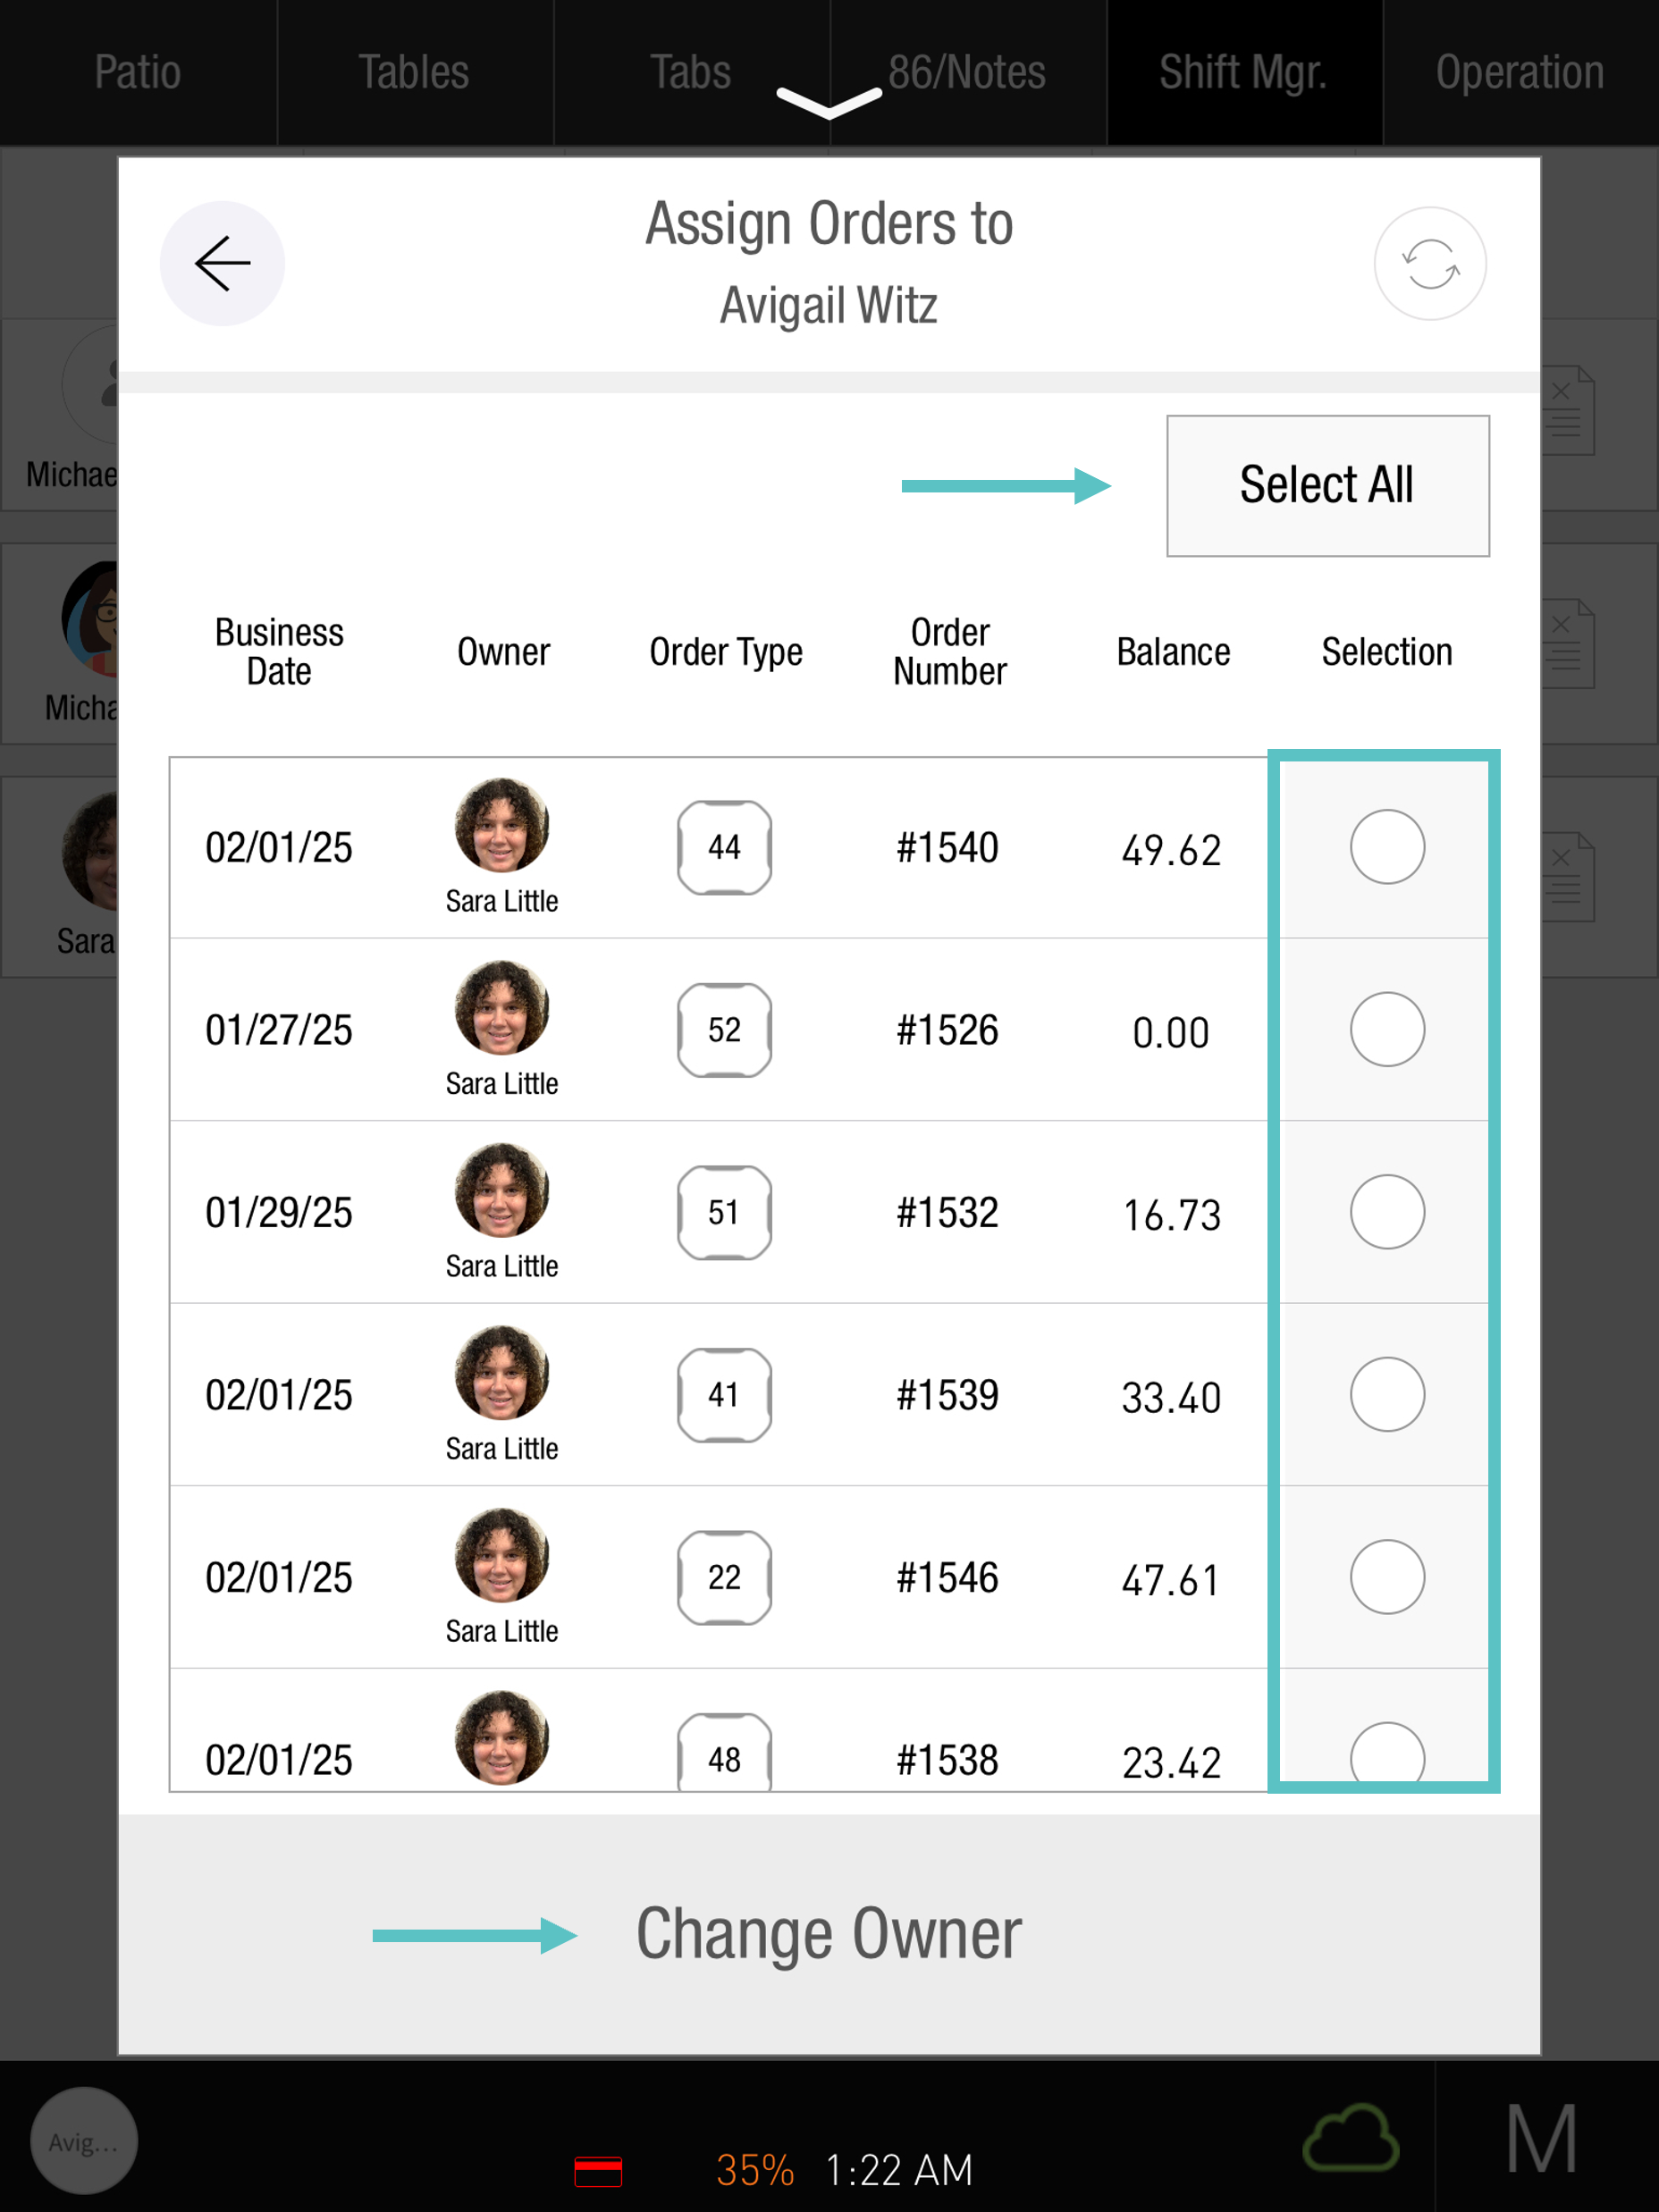Screen dimensions: 1659x2212
Task: Click the large M logo icon
Action: (1542, 2139)
